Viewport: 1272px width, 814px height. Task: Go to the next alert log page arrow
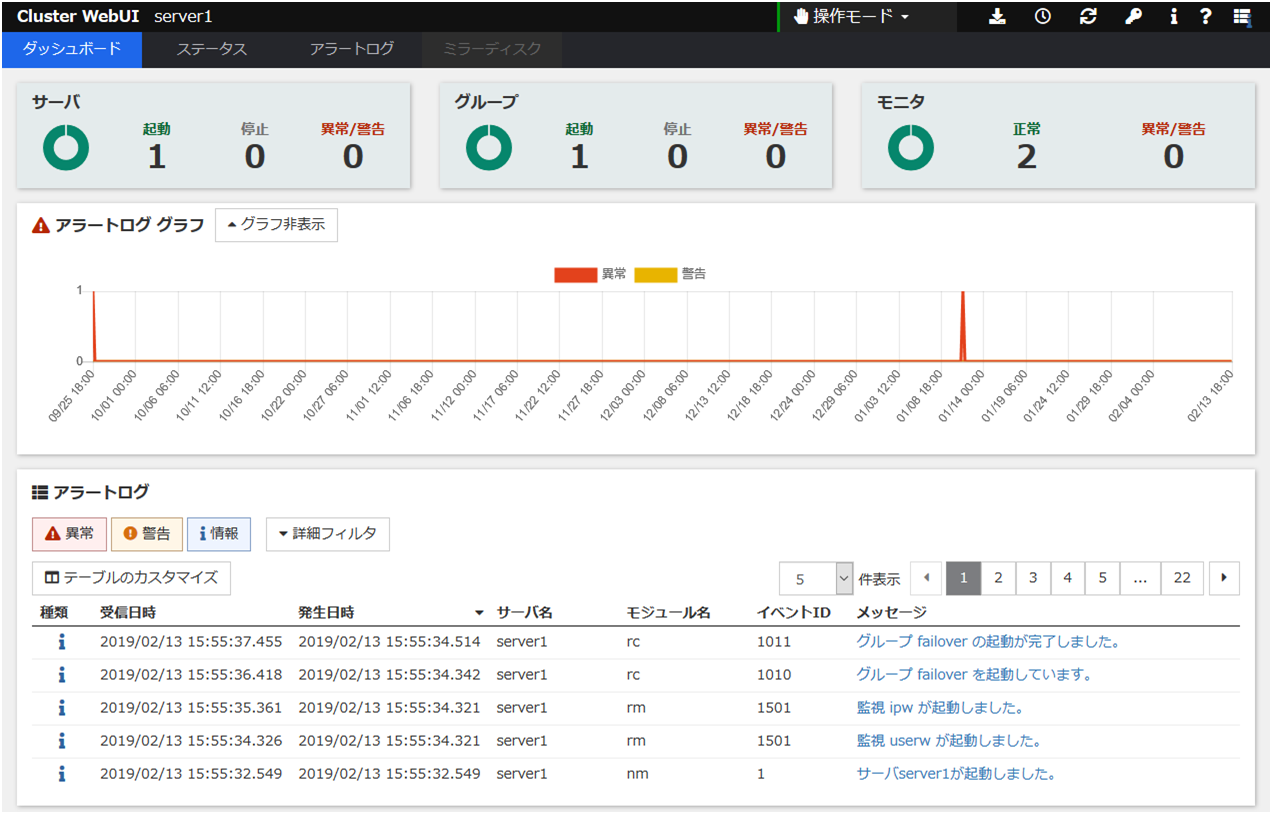click(1224, 578)
